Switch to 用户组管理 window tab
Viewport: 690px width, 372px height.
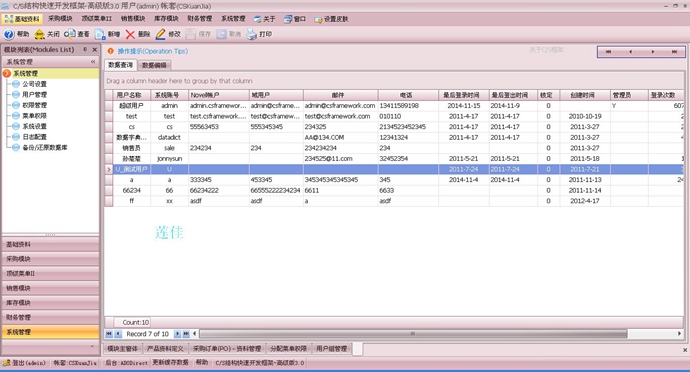click(332, 349)
